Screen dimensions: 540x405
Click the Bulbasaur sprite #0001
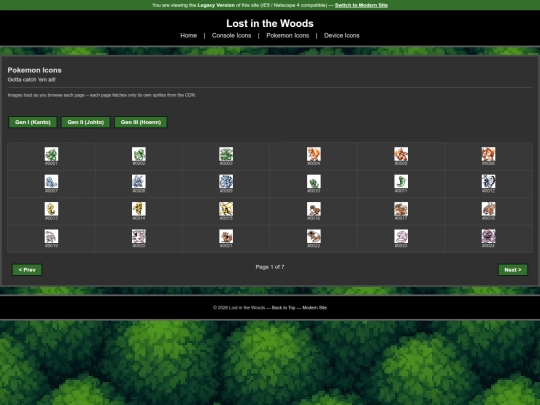[x=51, y=154]
